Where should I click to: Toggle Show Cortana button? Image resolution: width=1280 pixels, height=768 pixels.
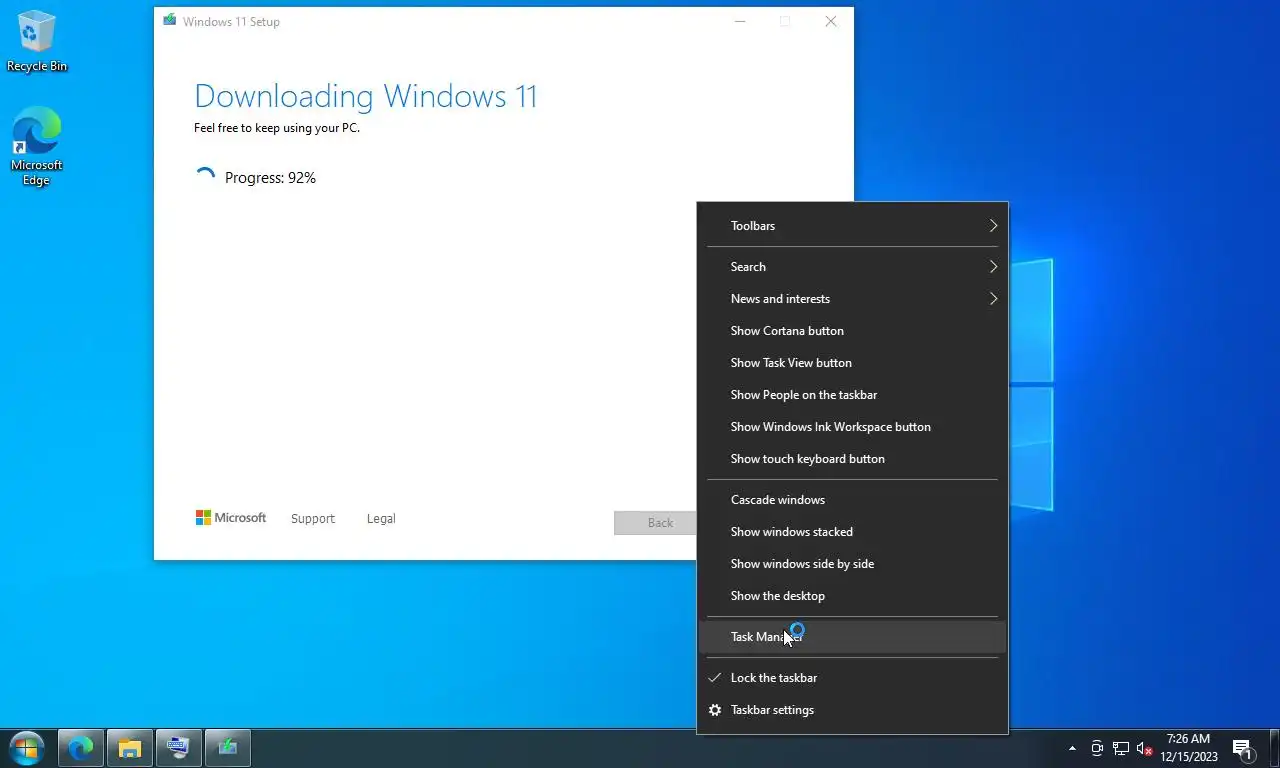pyautogui.click(x=852, y=331)
